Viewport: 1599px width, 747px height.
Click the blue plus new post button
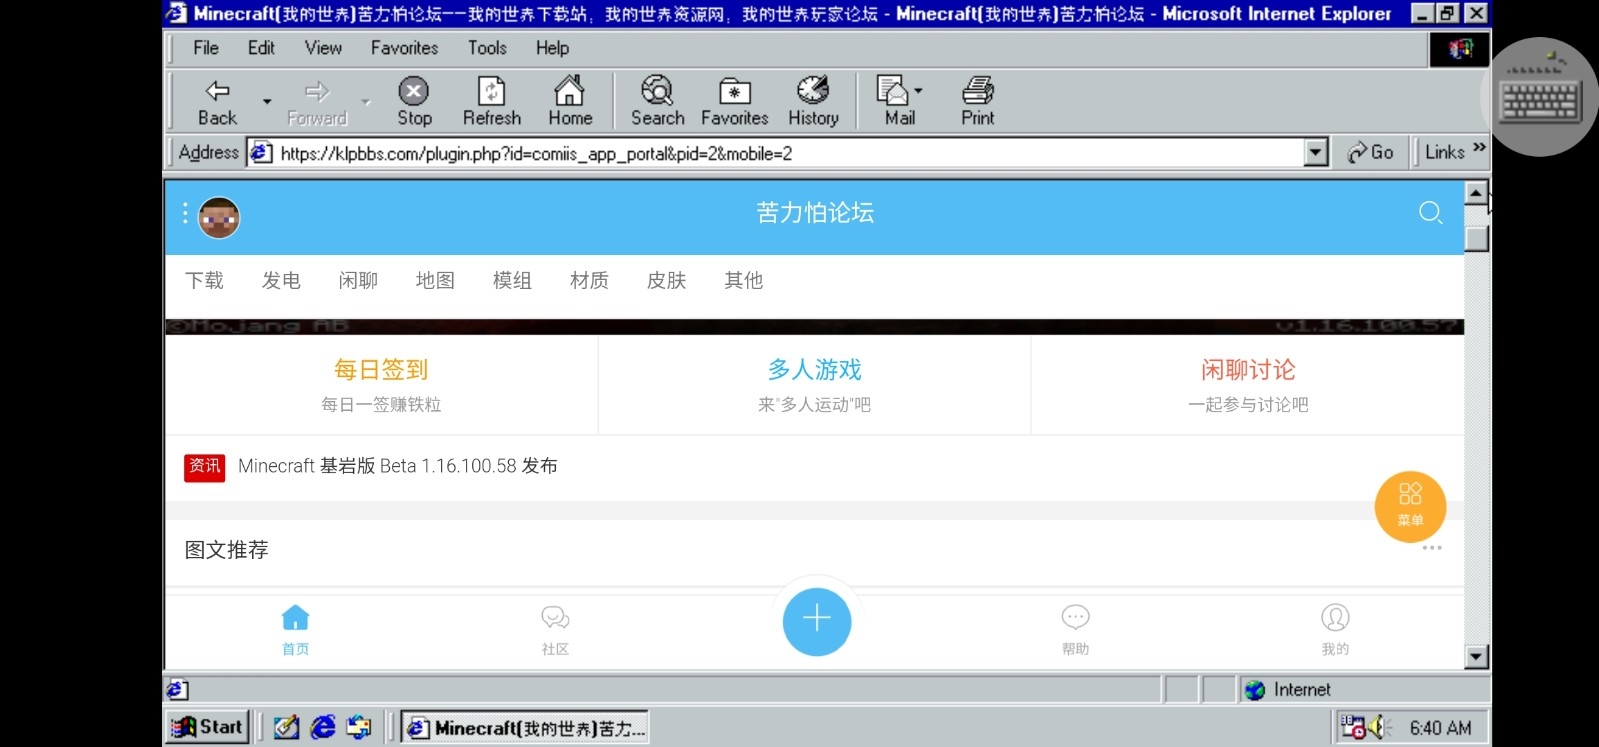coord(817,621)
